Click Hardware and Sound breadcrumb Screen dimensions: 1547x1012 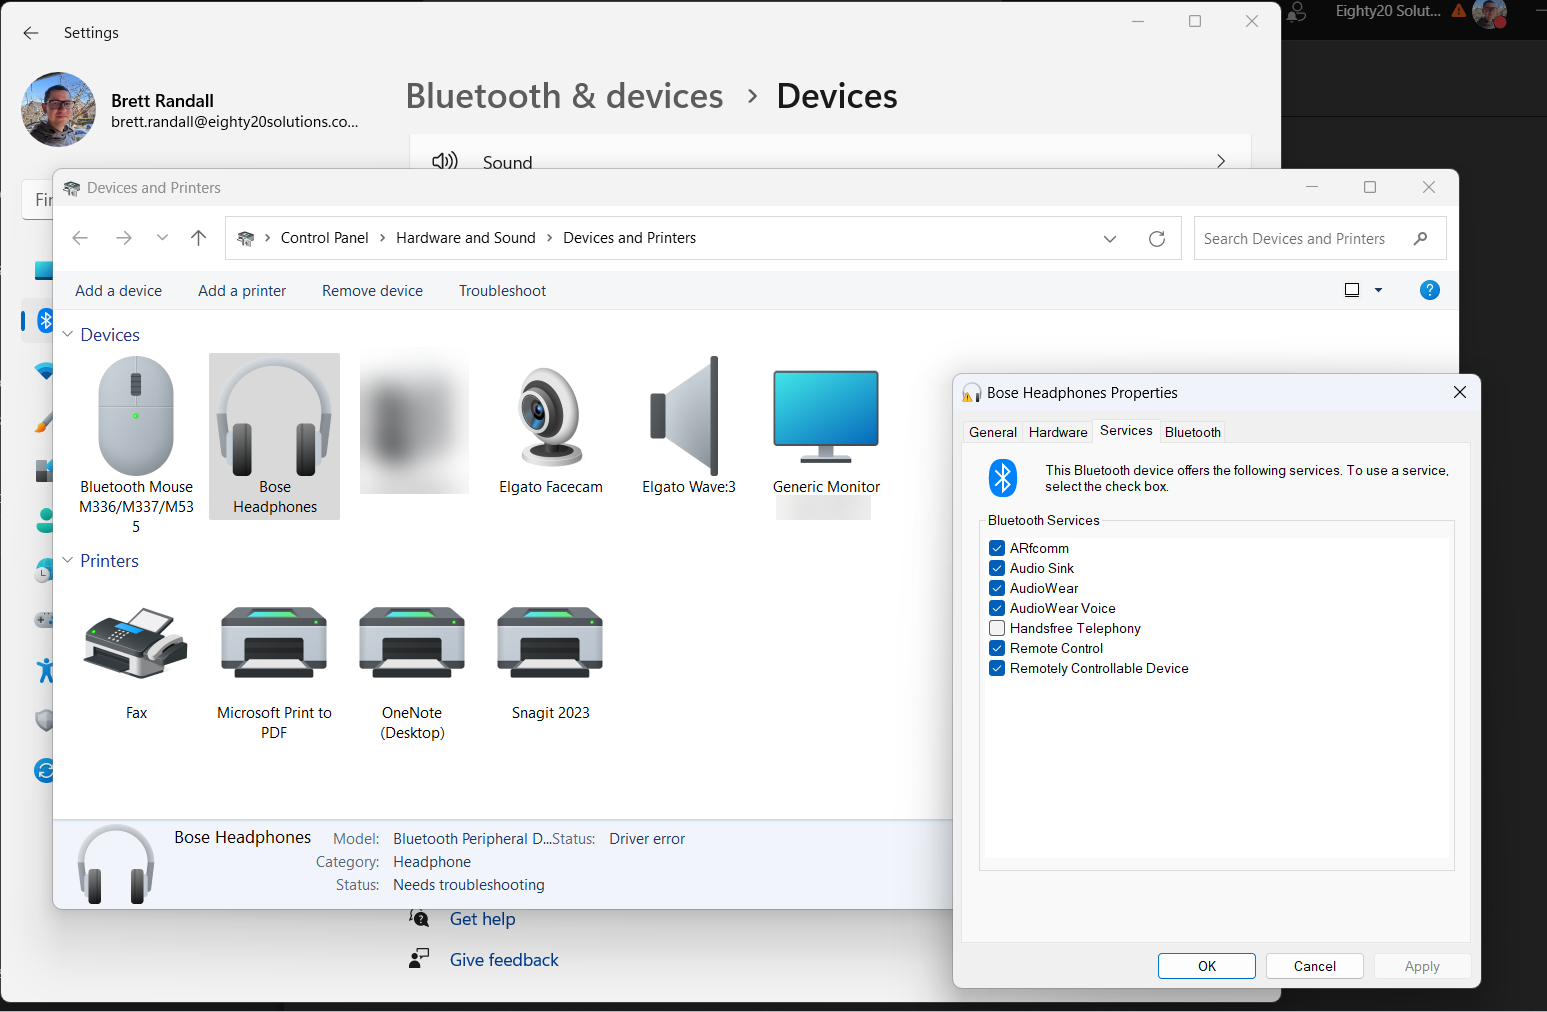[465, 238]
